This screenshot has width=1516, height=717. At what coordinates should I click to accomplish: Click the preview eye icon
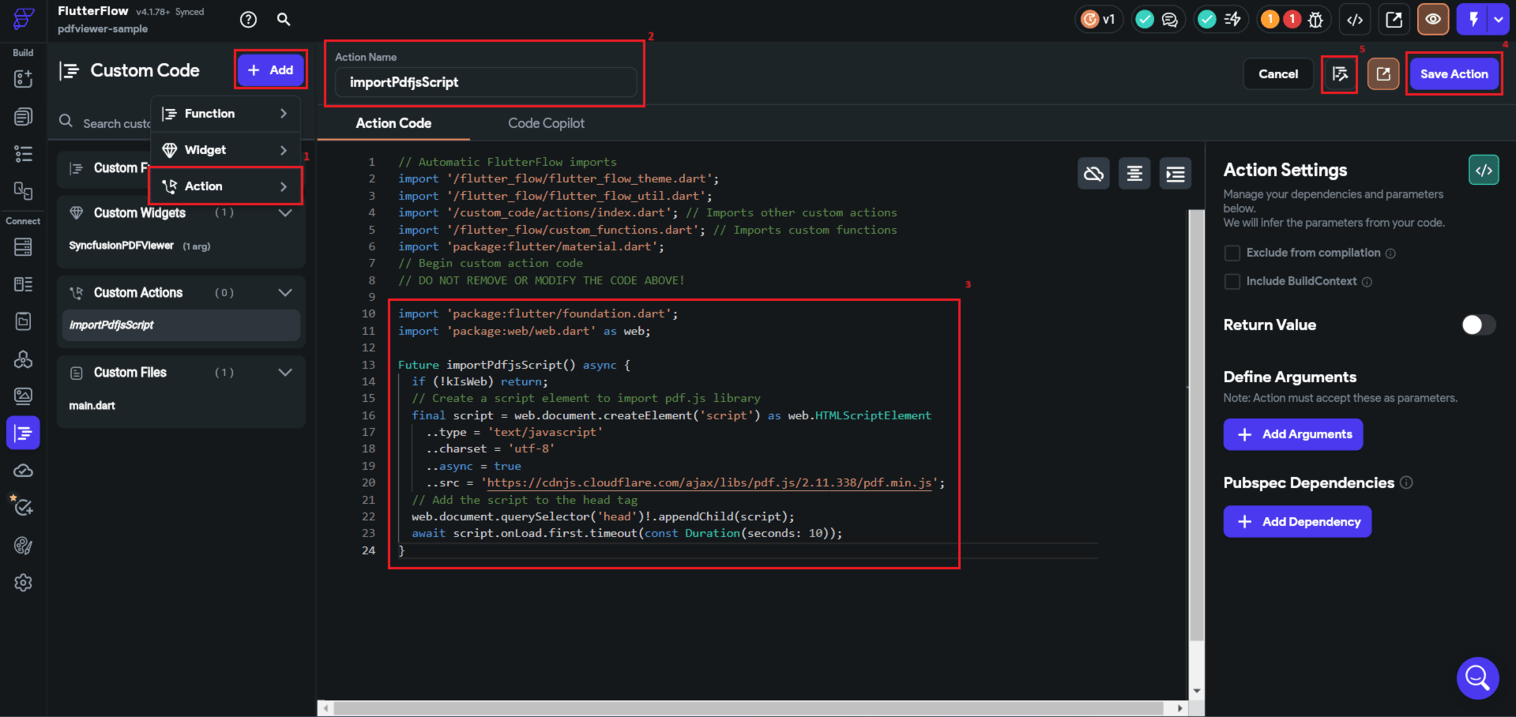click(1433, 19)
